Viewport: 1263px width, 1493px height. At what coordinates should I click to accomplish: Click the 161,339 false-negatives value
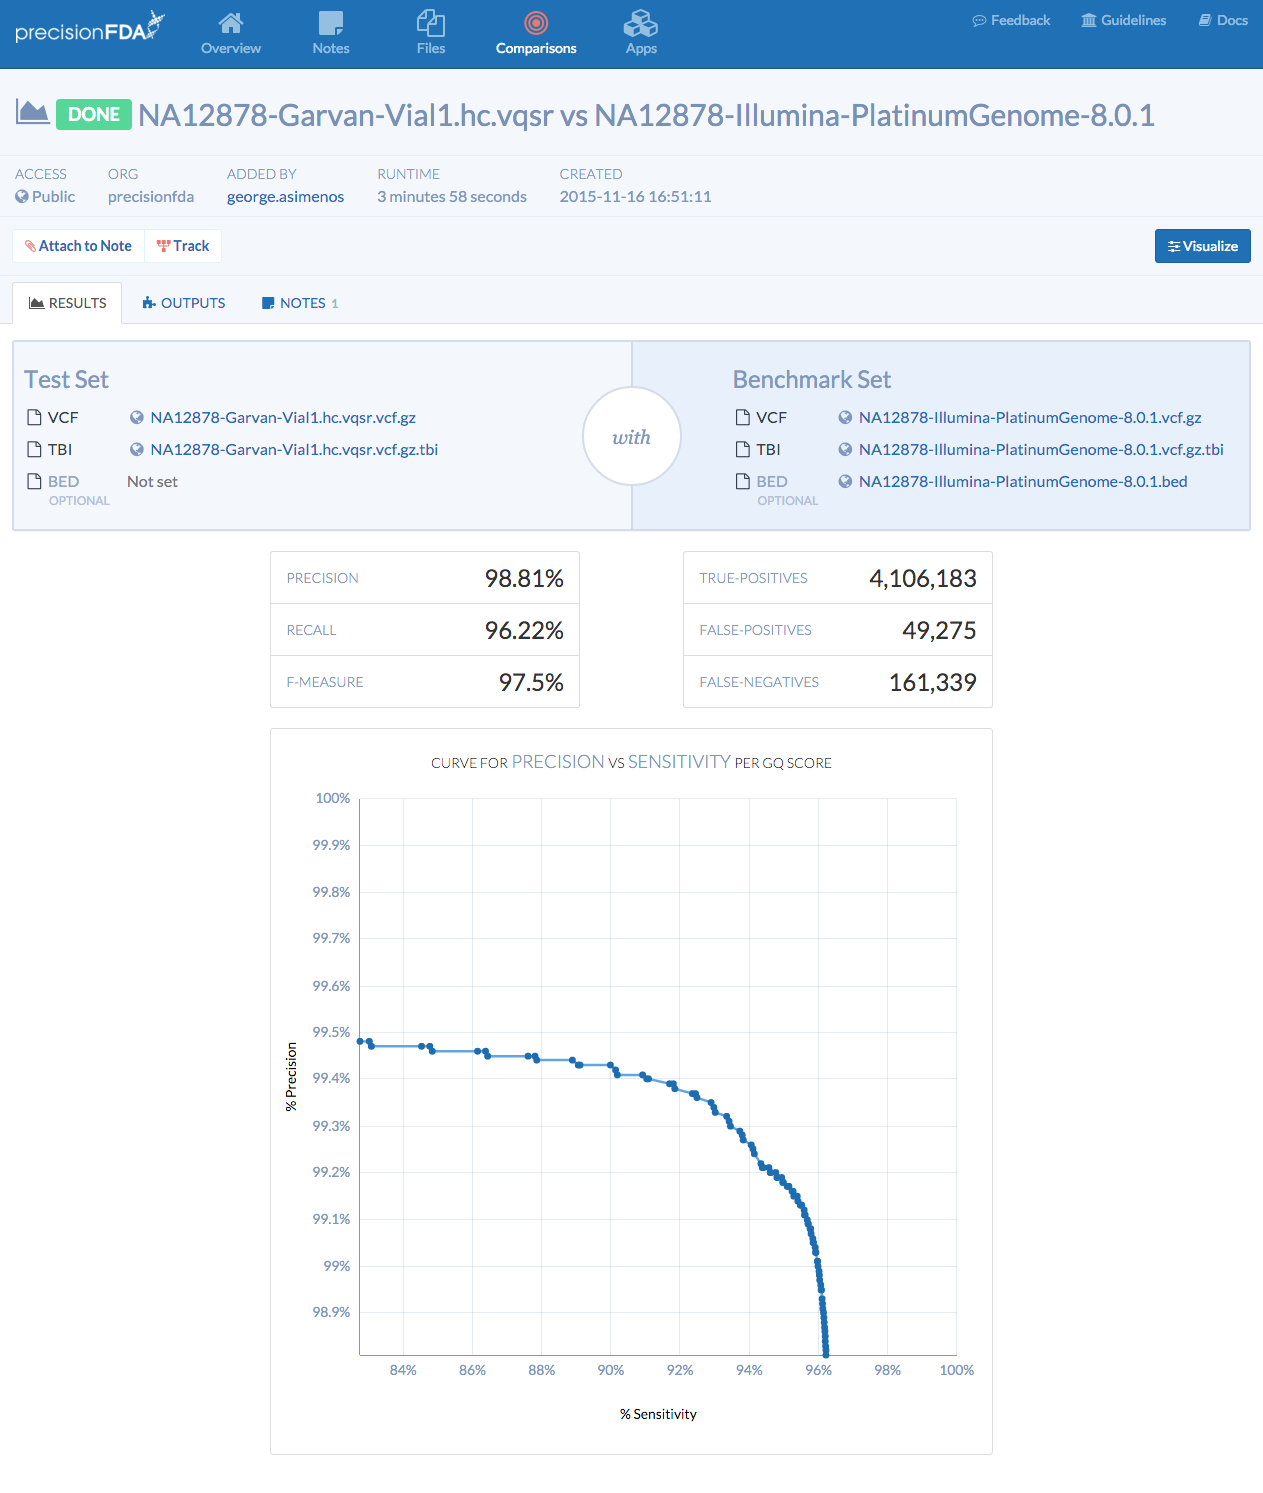click(933, 682)
